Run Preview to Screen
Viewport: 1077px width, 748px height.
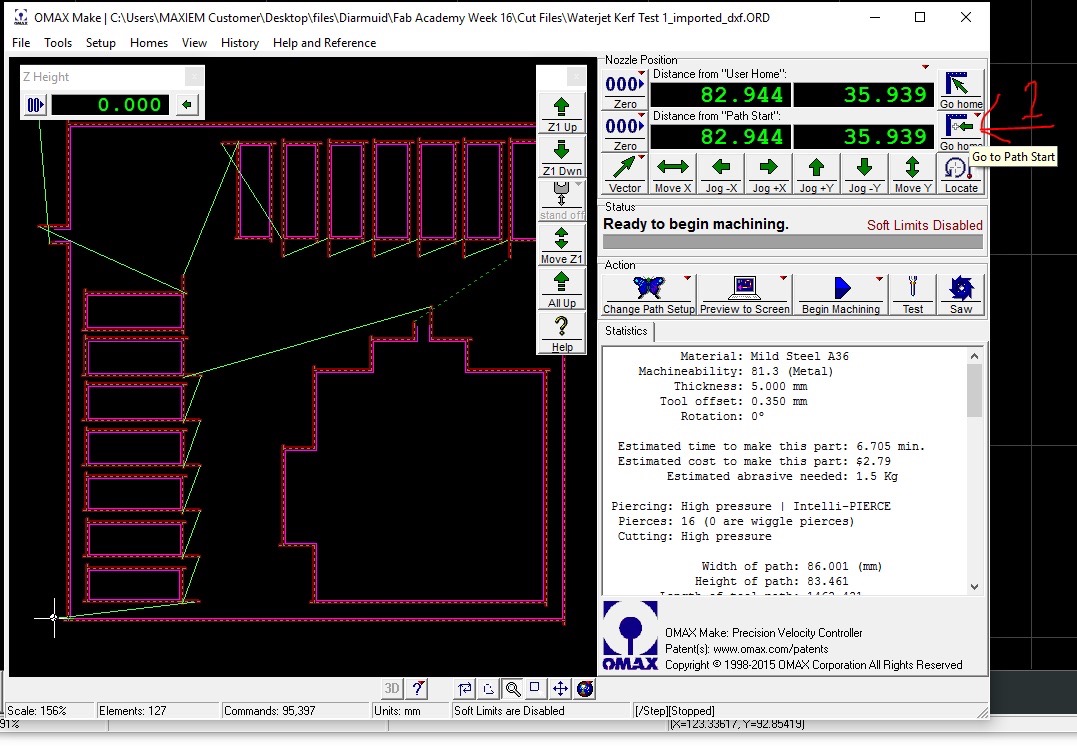745,295
